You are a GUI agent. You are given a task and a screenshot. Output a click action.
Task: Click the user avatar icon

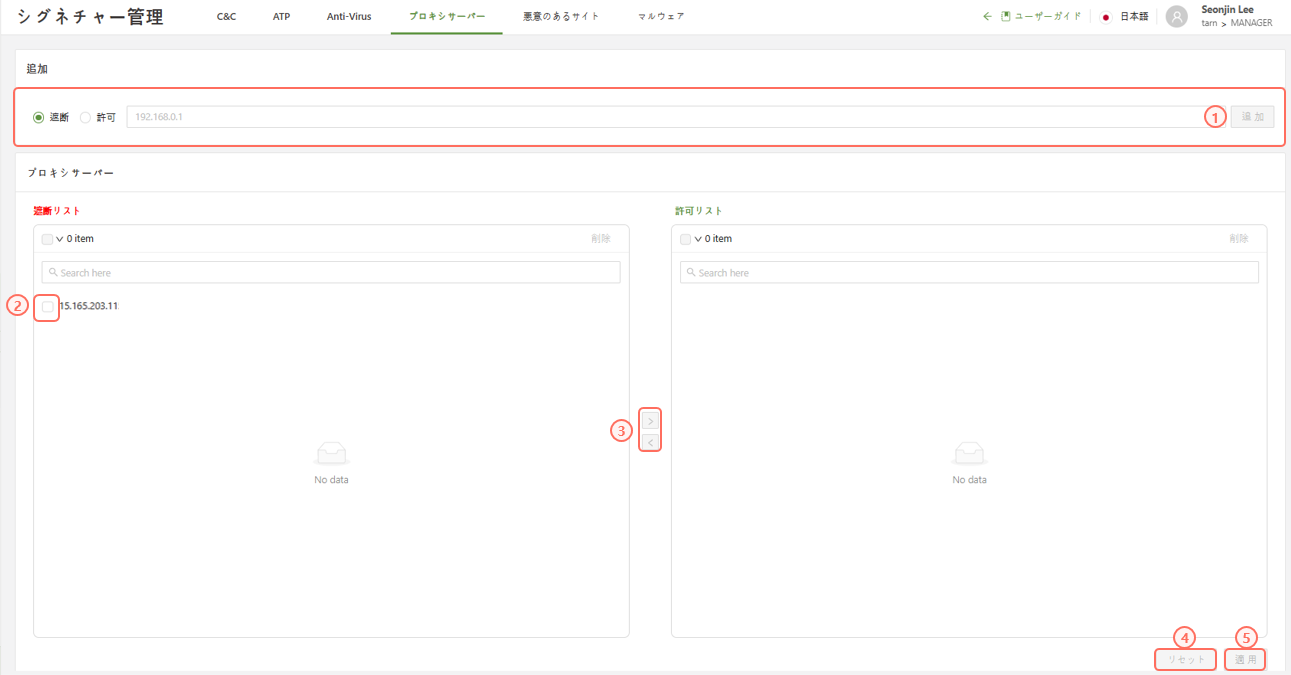point(1177,17)
